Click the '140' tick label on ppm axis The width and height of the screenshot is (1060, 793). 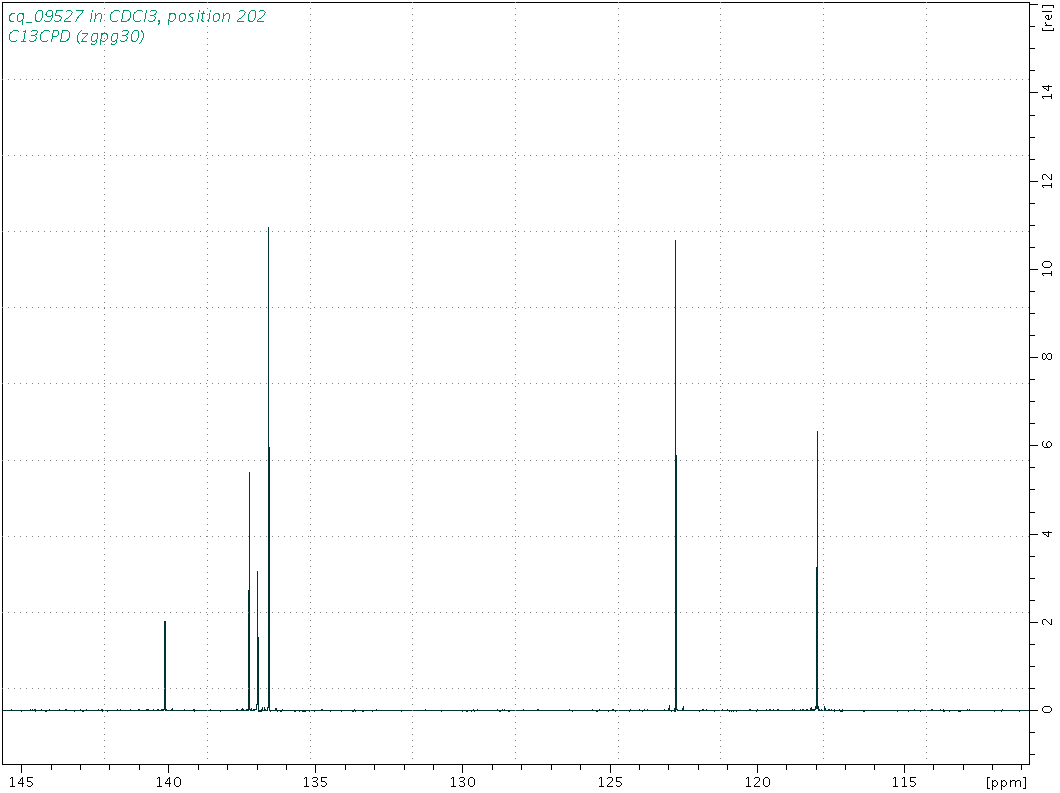click(x=168, y=782)
